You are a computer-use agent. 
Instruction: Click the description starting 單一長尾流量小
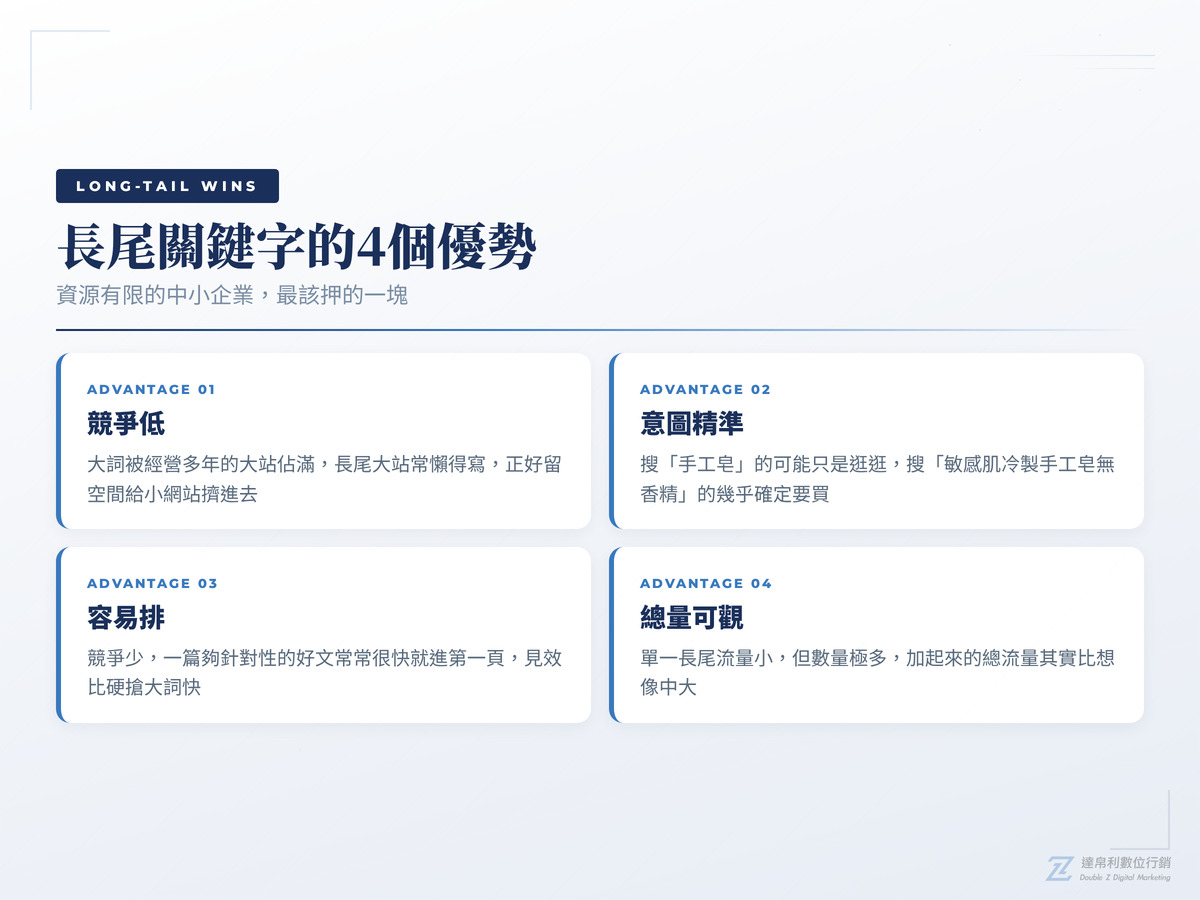877,673
